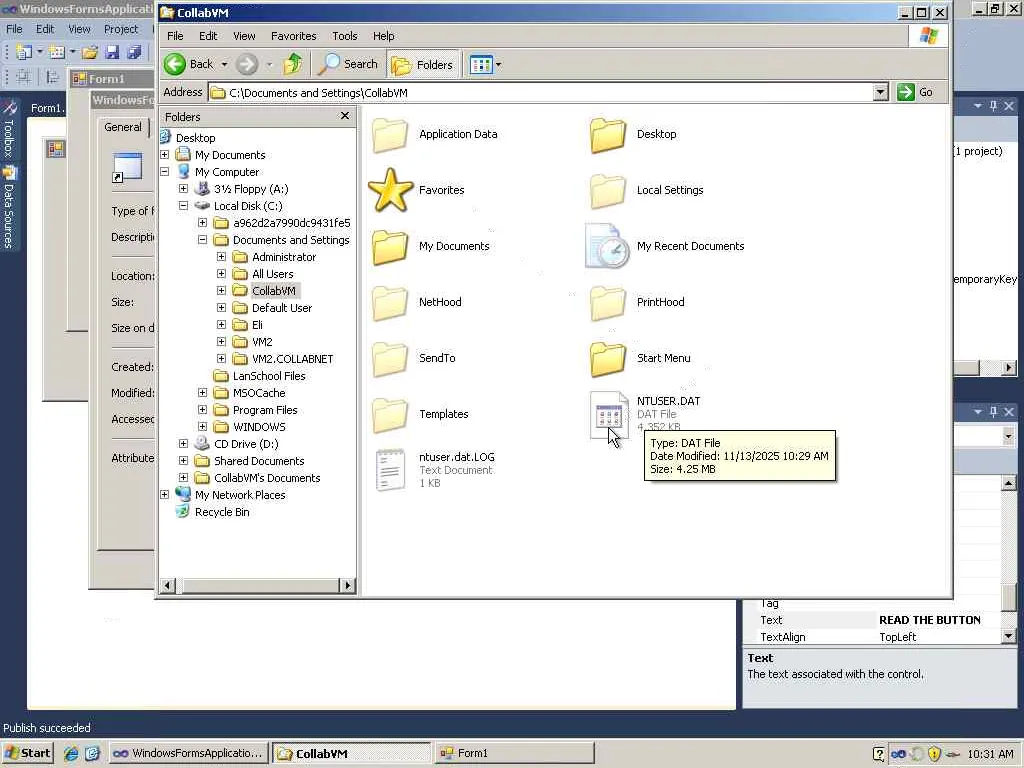Screen dimensions: 1024x768
Task: Select Recycle Bin in folder tree
Action: [x=221, y=512]
